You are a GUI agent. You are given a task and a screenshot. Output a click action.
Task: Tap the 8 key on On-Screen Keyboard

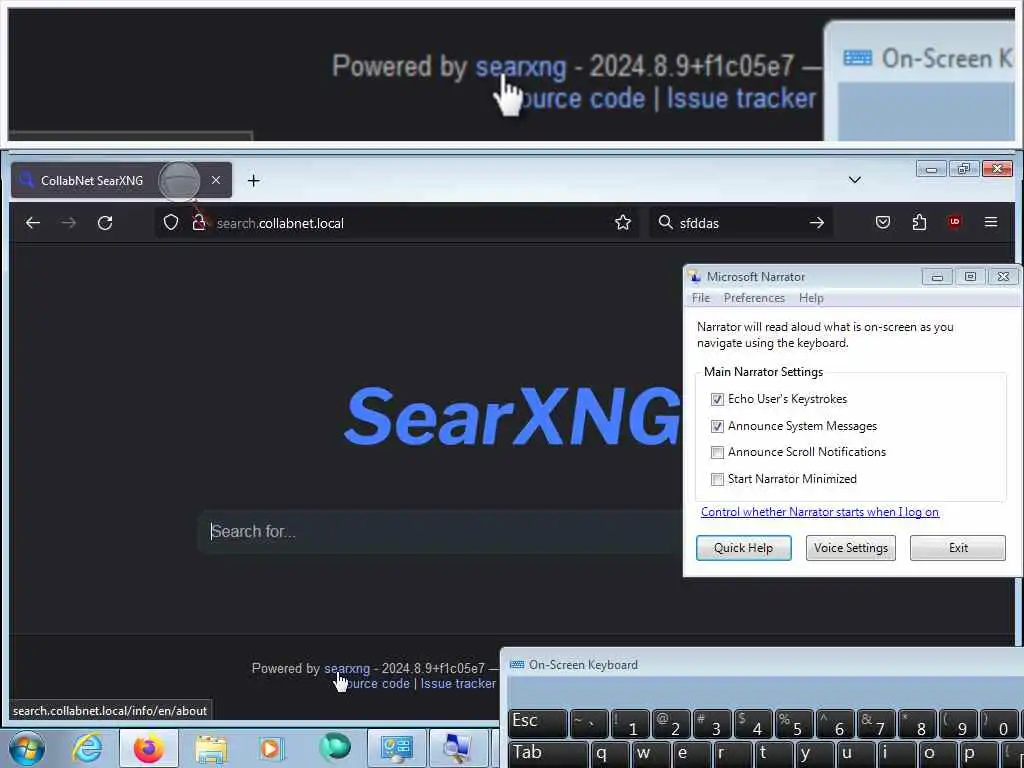[x=917, y=724]
